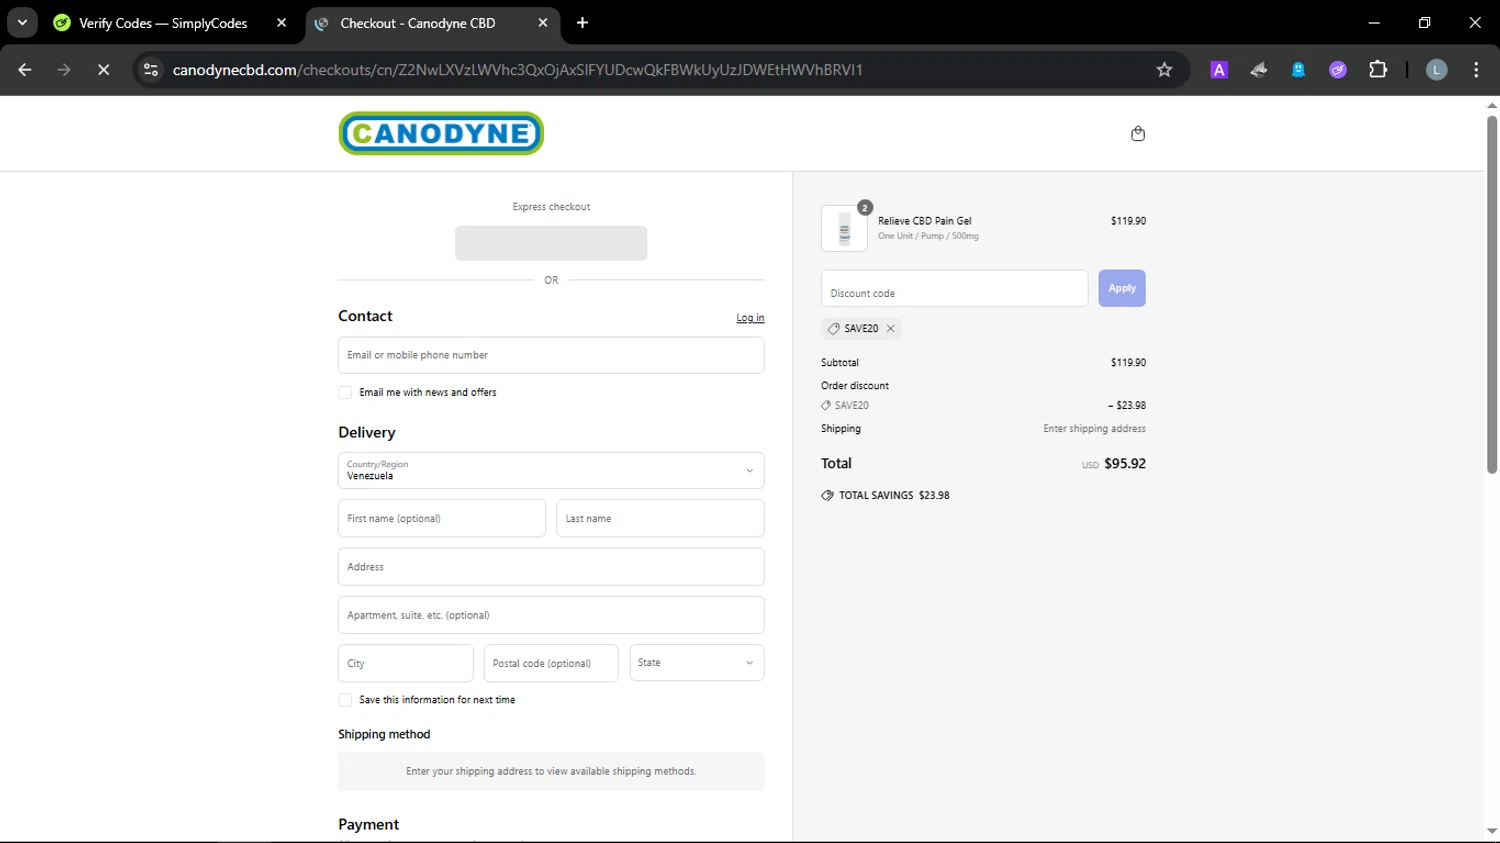Viewport: 1500px width, 843px height.
Task: Open the State dropdown
Action: (x=697, y=663)
